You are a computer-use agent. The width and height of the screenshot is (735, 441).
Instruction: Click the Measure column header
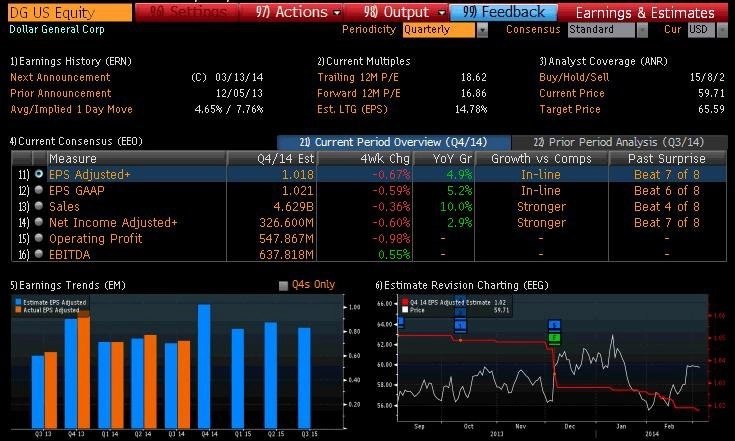click(137, 158)
